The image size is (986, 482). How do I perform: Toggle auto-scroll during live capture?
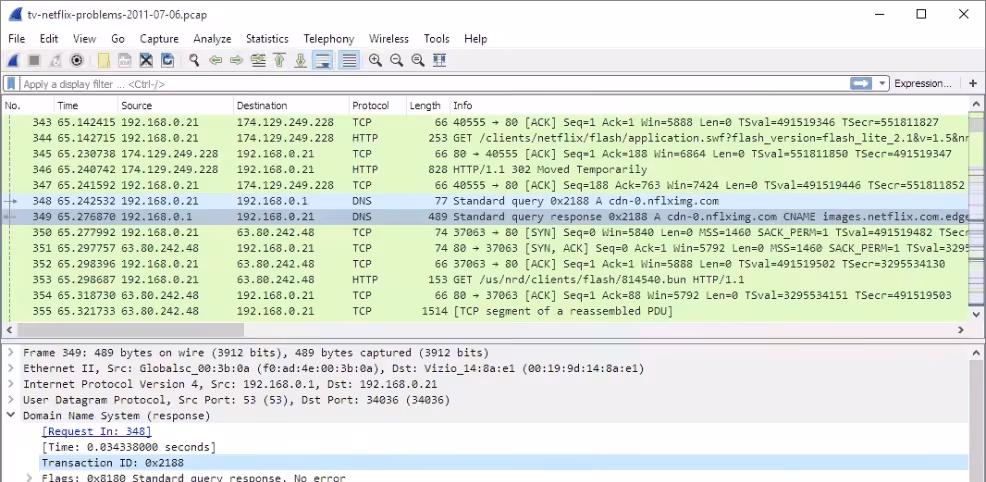click(x=323, y=60)
